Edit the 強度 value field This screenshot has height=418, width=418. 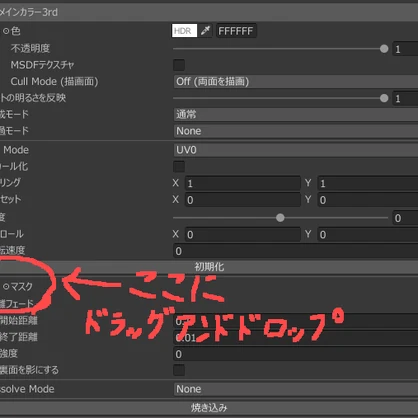[296, 354]
